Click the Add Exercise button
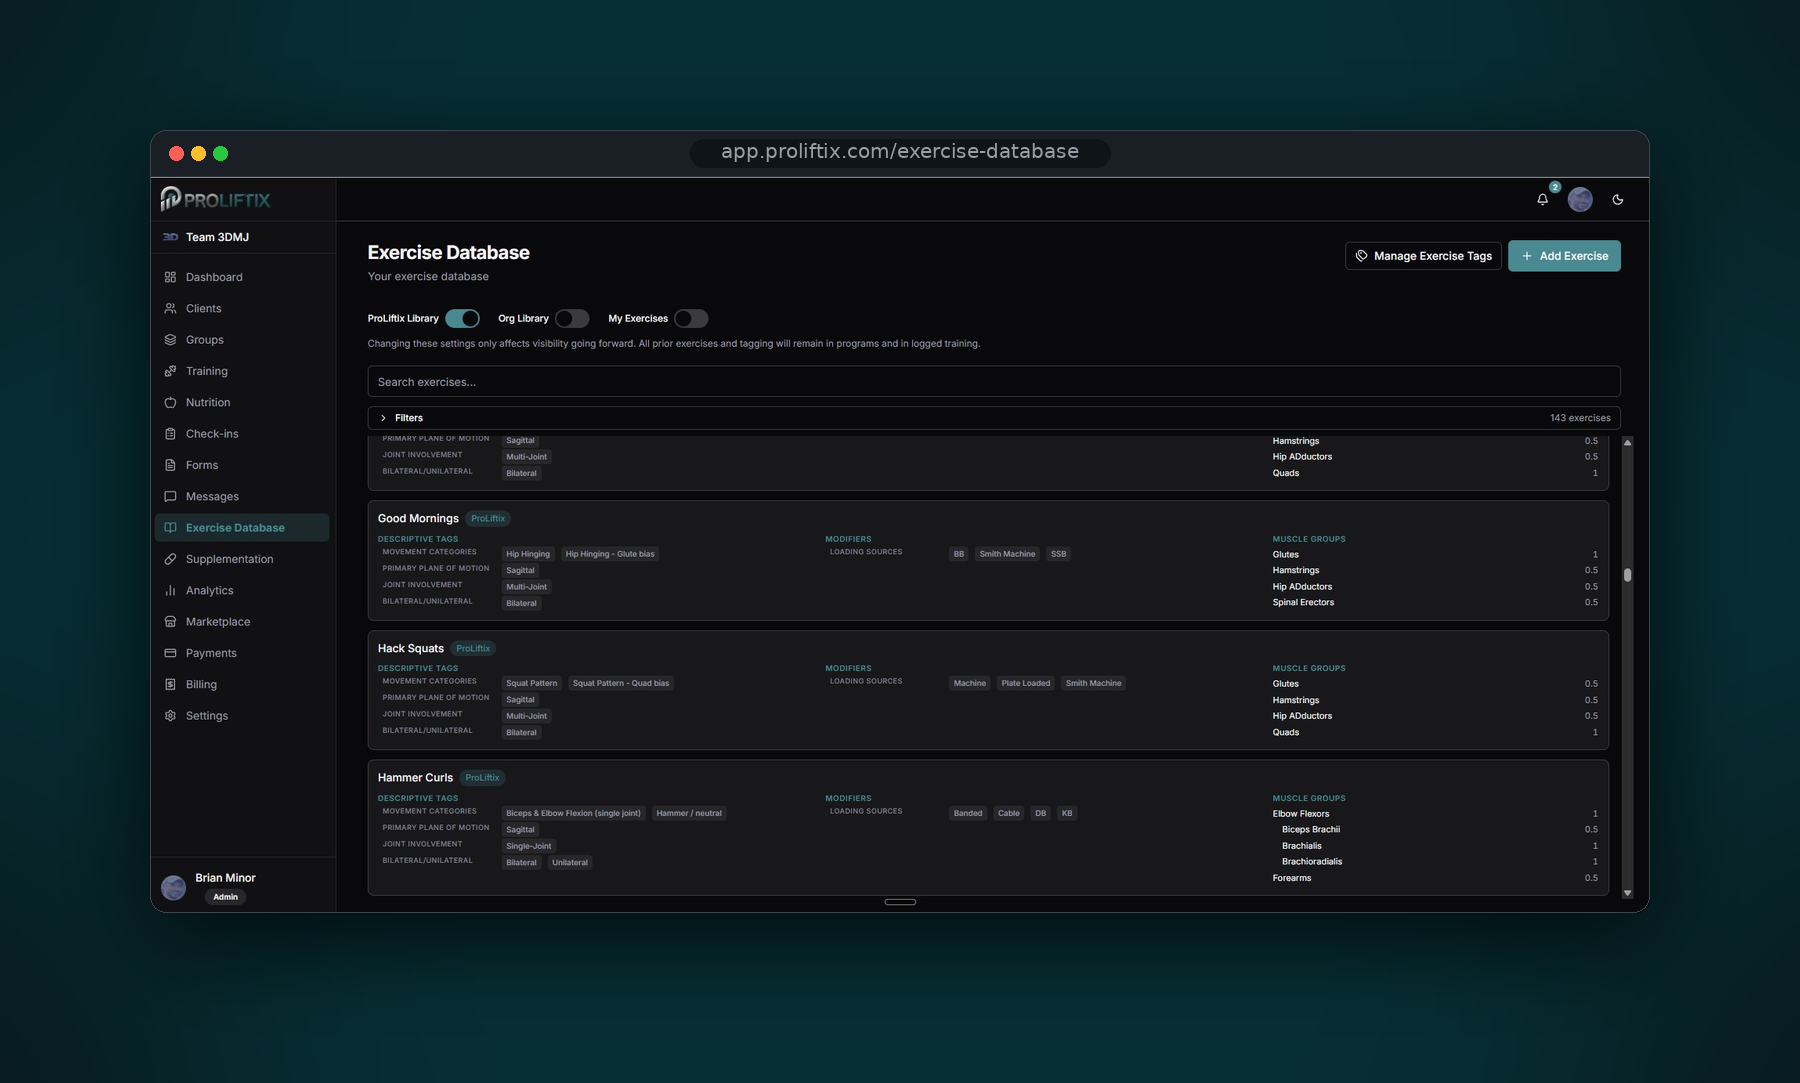The width and height of the screenshot is (1800, 1083). (1564, 256)
